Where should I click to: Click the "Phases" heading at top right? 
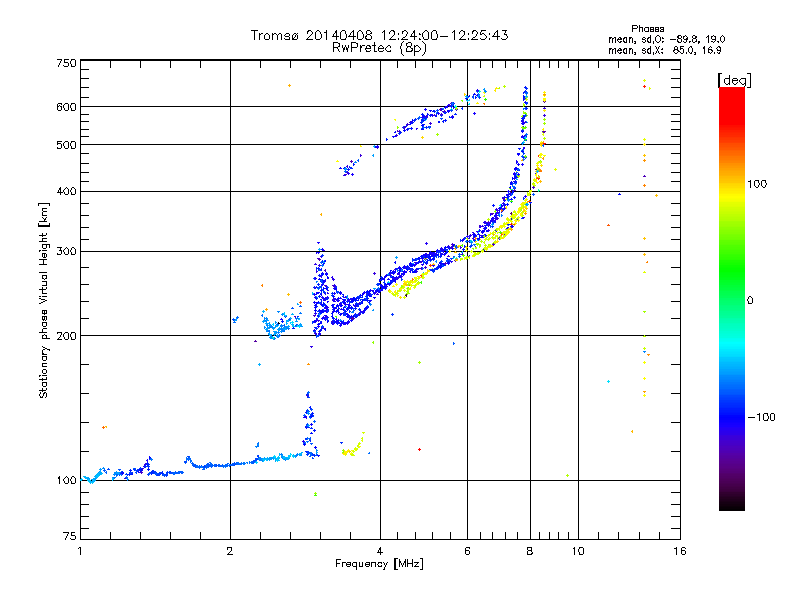tap(647, 29)
